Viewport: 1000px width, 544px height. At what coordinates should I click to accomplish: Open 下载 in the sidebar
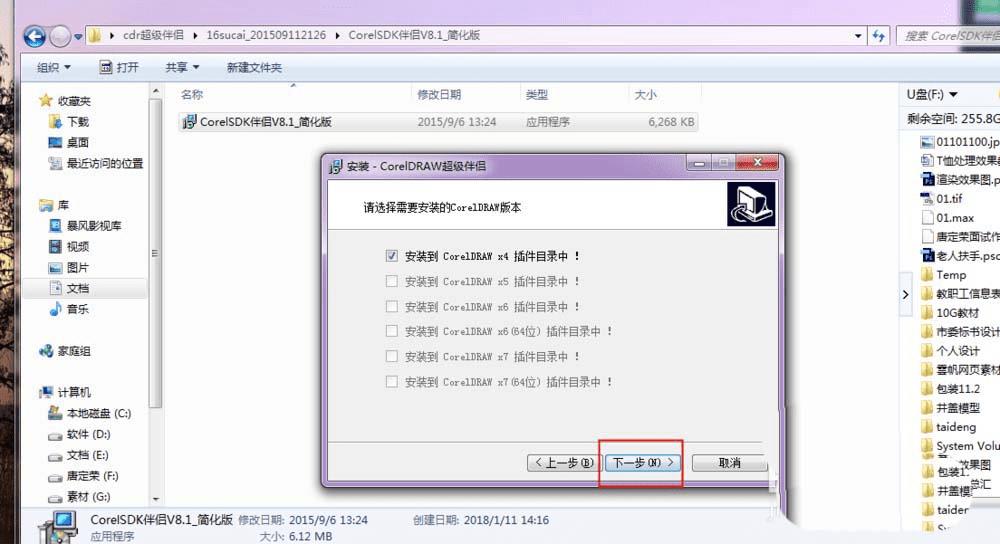coord(70,122)
